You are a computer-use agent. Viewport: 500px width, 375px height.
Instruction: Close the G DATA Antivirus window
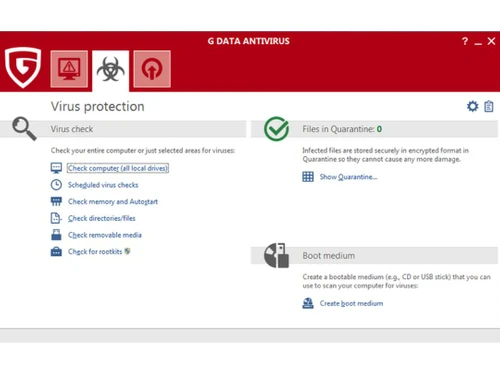coord(491,41)
